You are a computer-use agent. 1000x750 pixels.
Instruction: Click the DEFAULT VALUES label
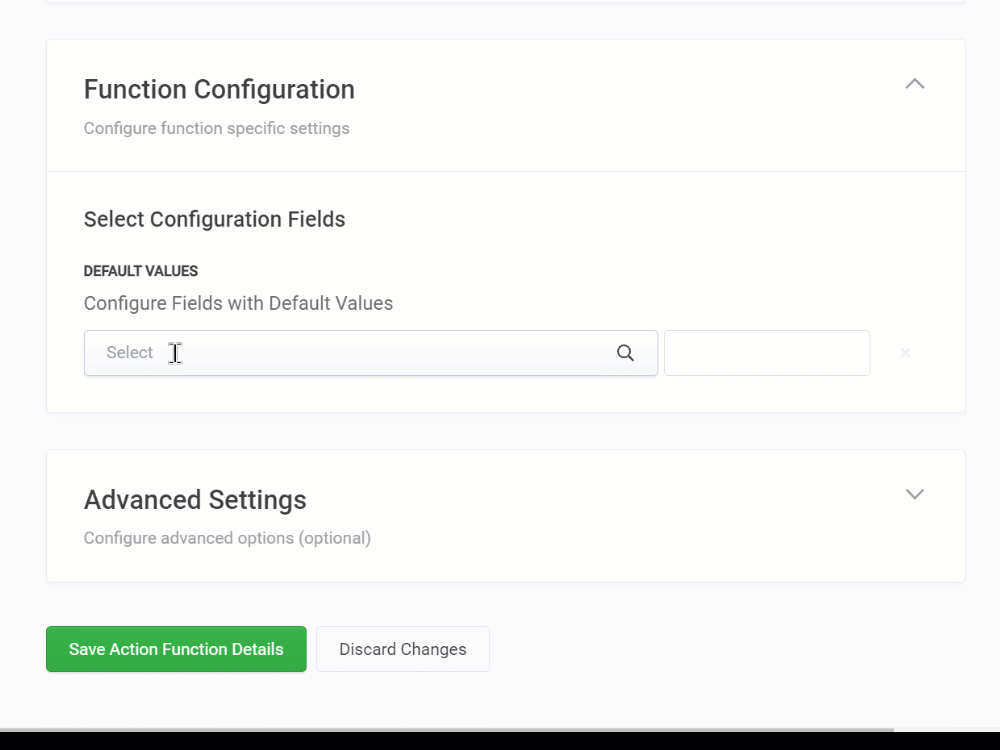141,270
